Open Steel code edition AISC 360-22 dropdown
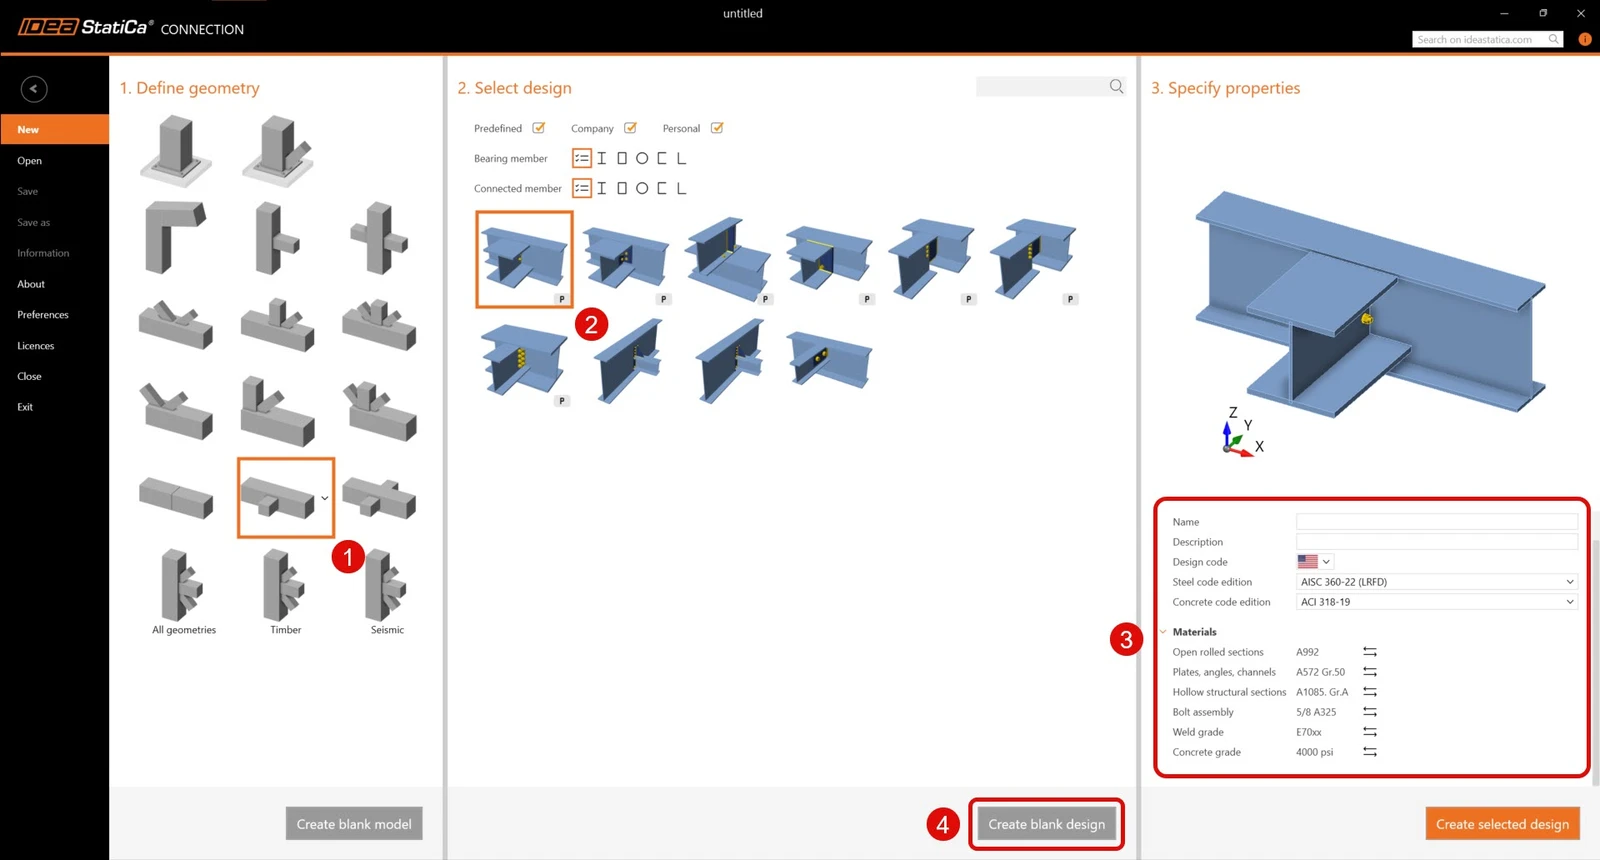This screenshot has width=1600, height=860. [1437, 582]
